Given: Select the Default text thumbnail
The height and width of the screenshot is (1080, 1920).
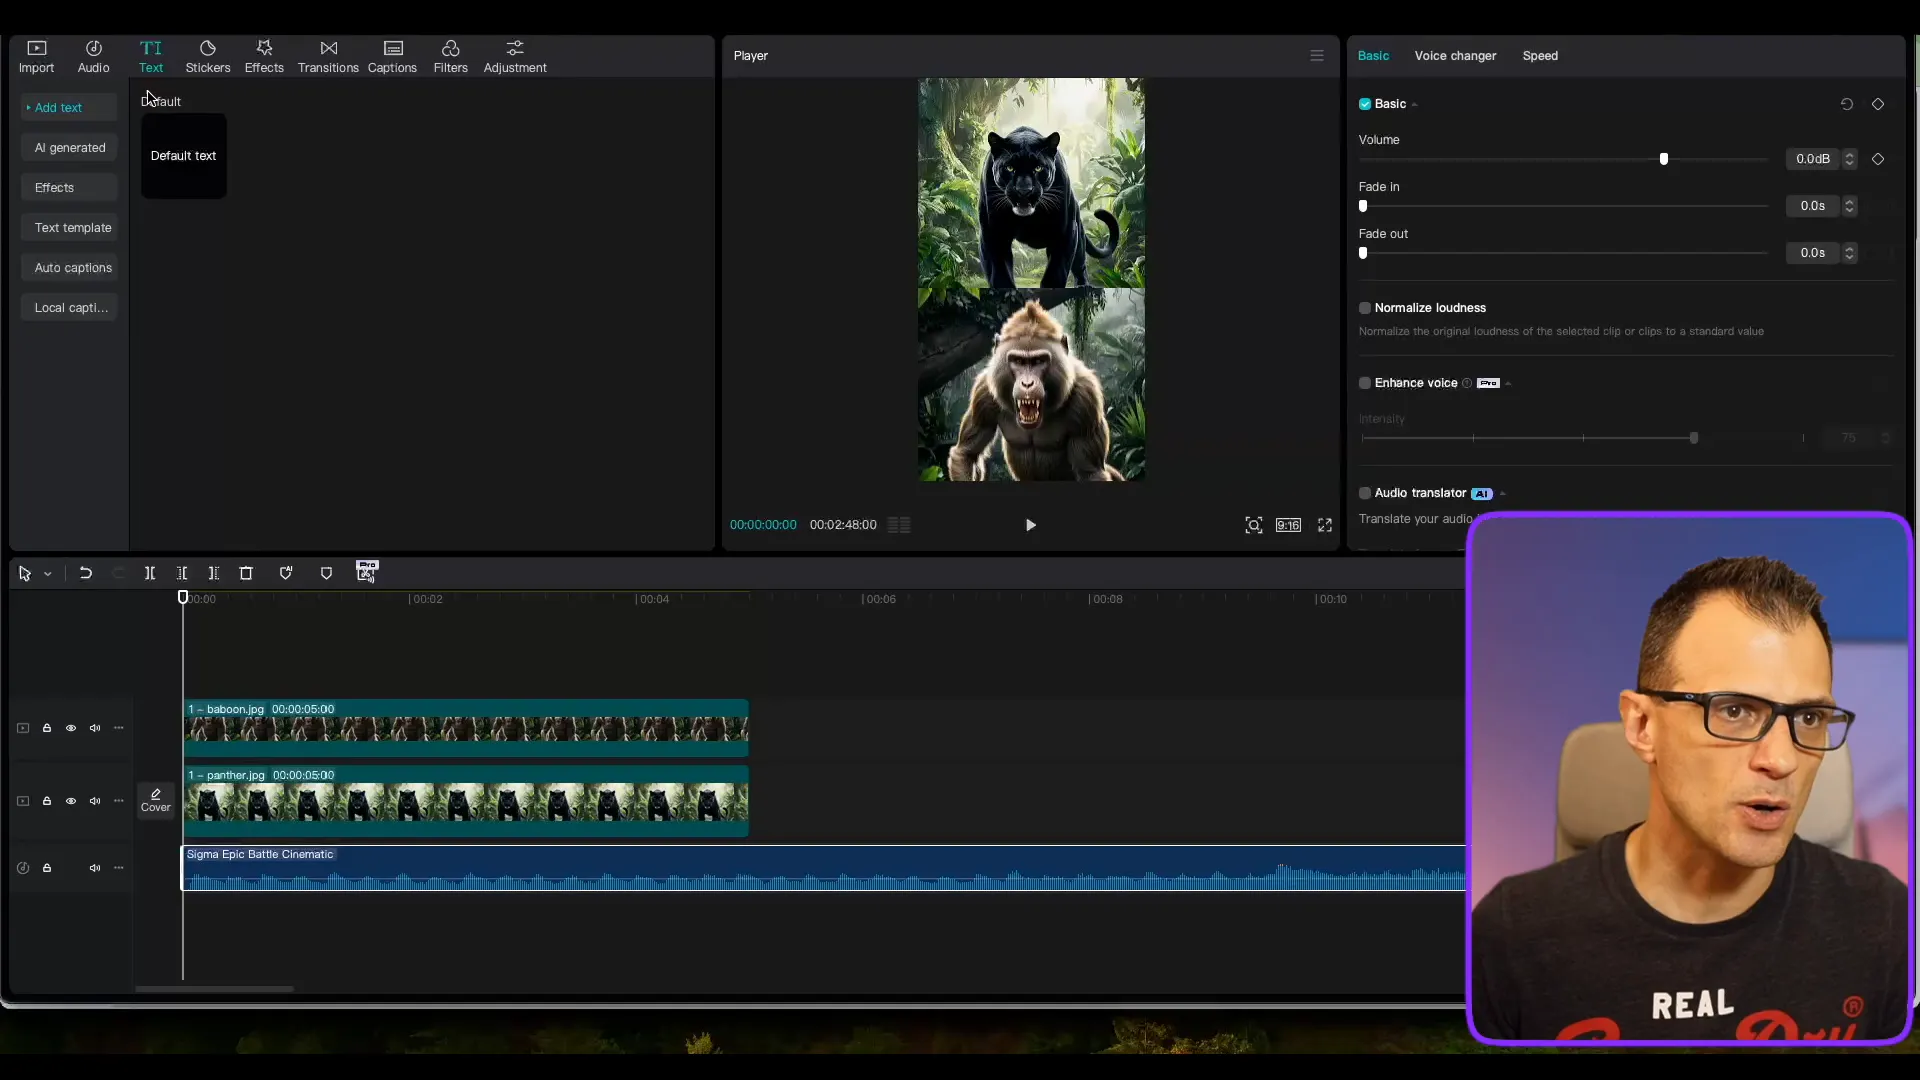Looking at the screenshot, I should (x=184, y=156).
